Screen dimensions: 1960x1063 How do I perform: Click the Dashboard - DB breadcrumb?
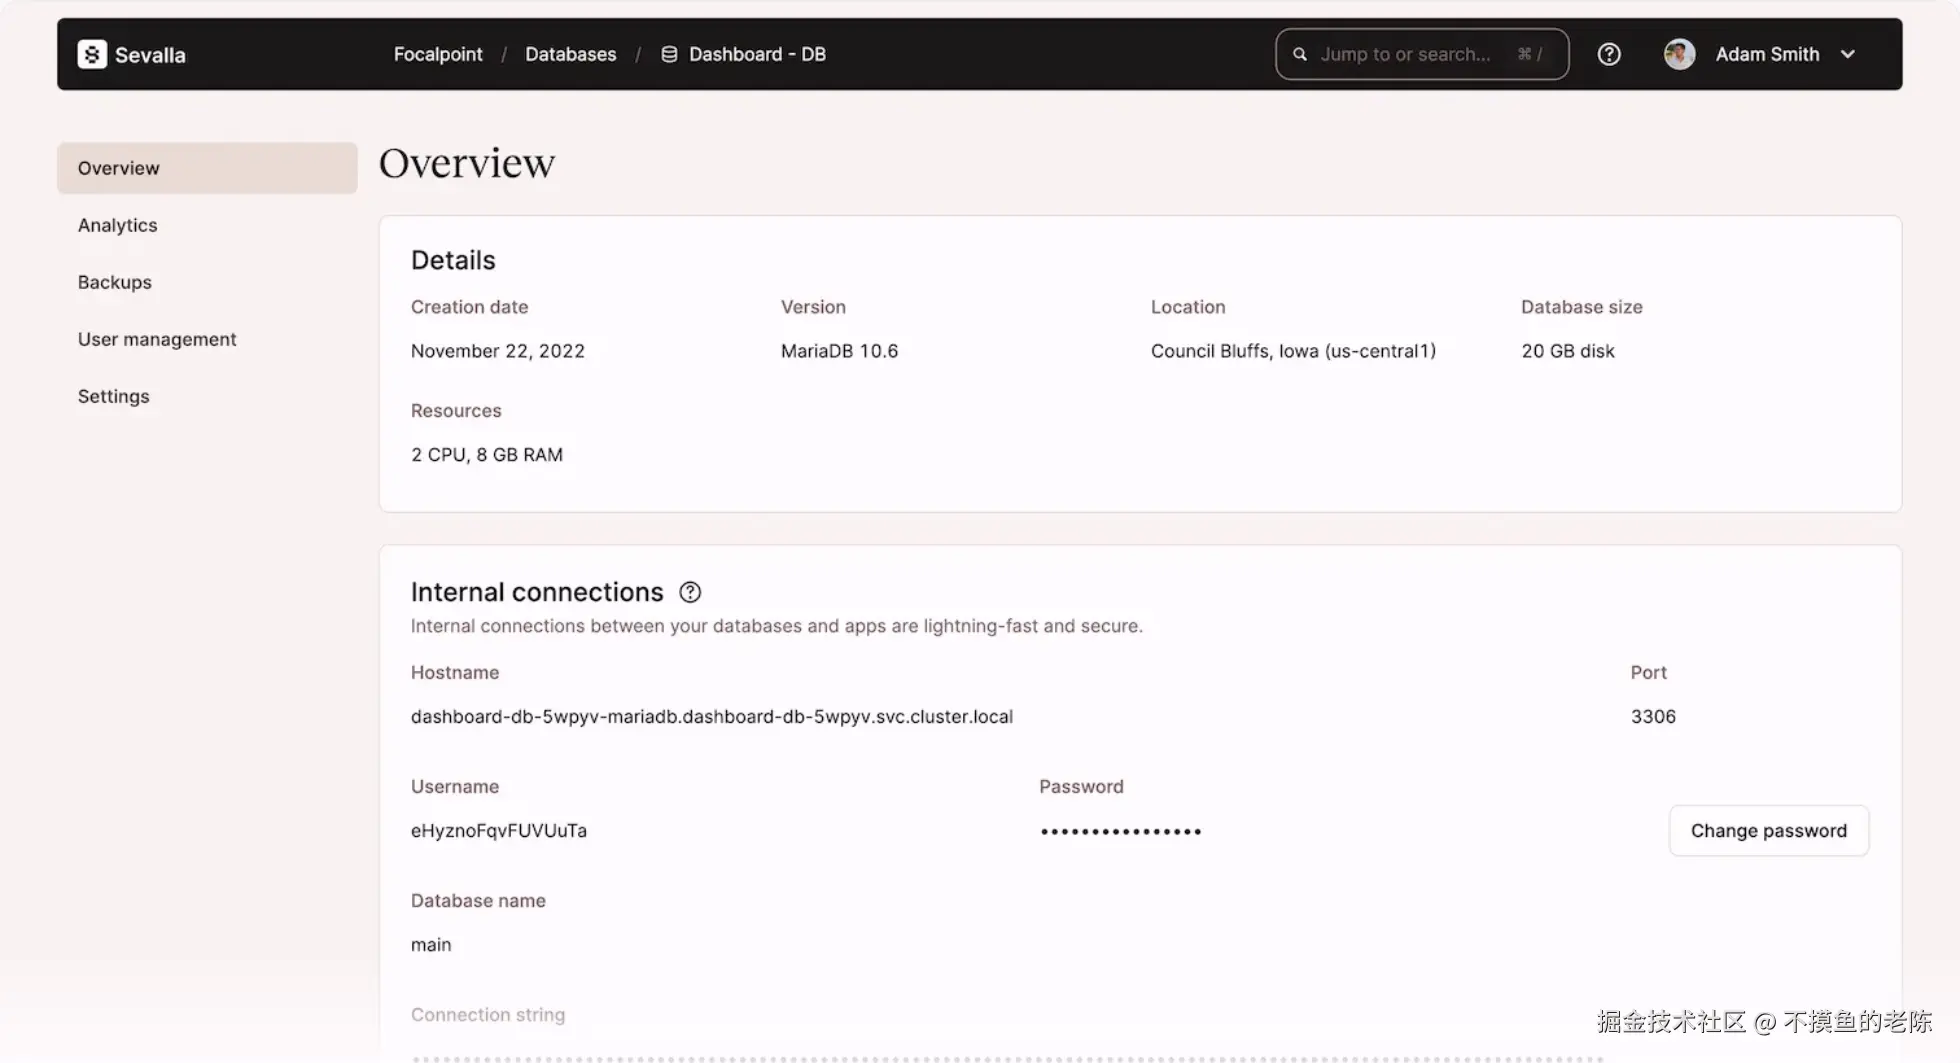point(757,54)
